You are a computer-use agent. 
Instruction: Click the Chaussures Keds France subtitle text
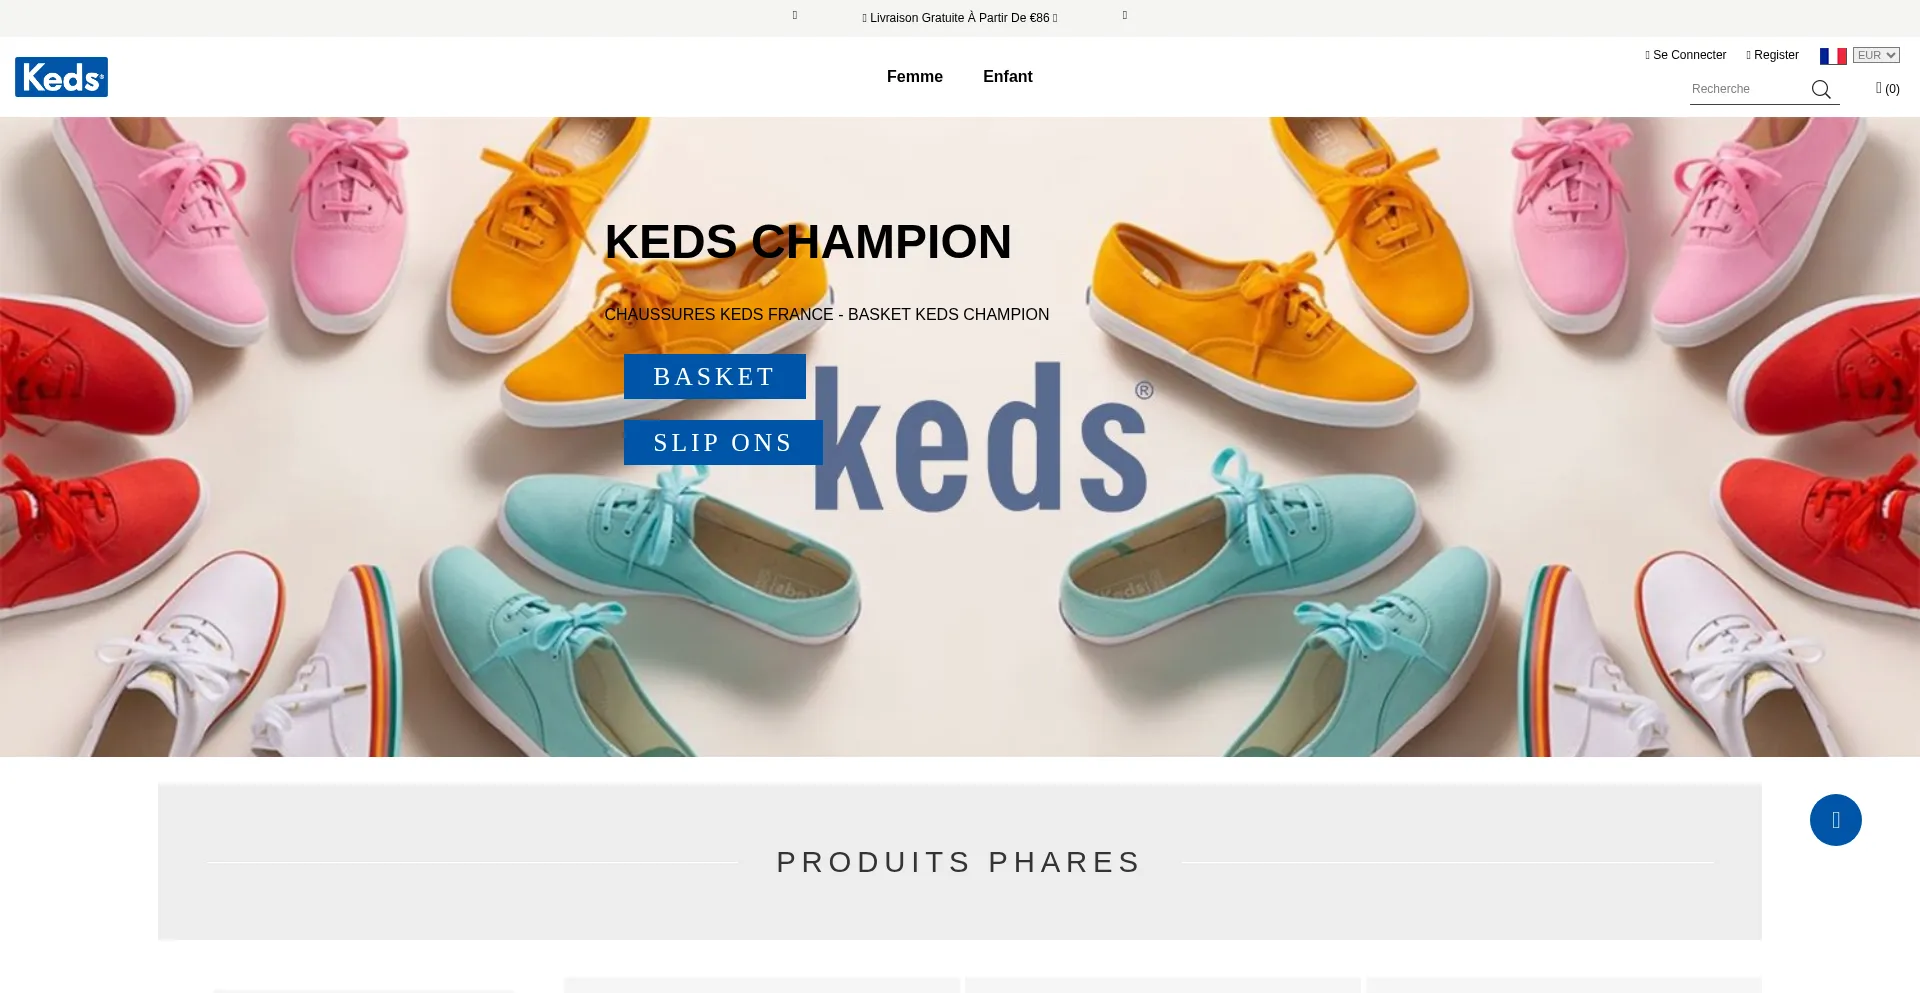tap(827, 314)
